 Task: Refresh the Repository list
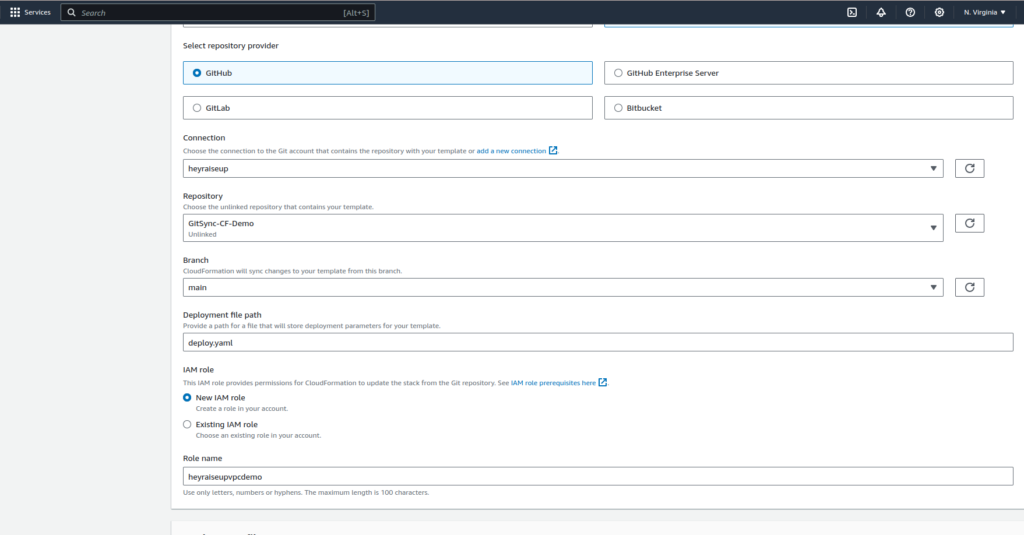point(969,223)
